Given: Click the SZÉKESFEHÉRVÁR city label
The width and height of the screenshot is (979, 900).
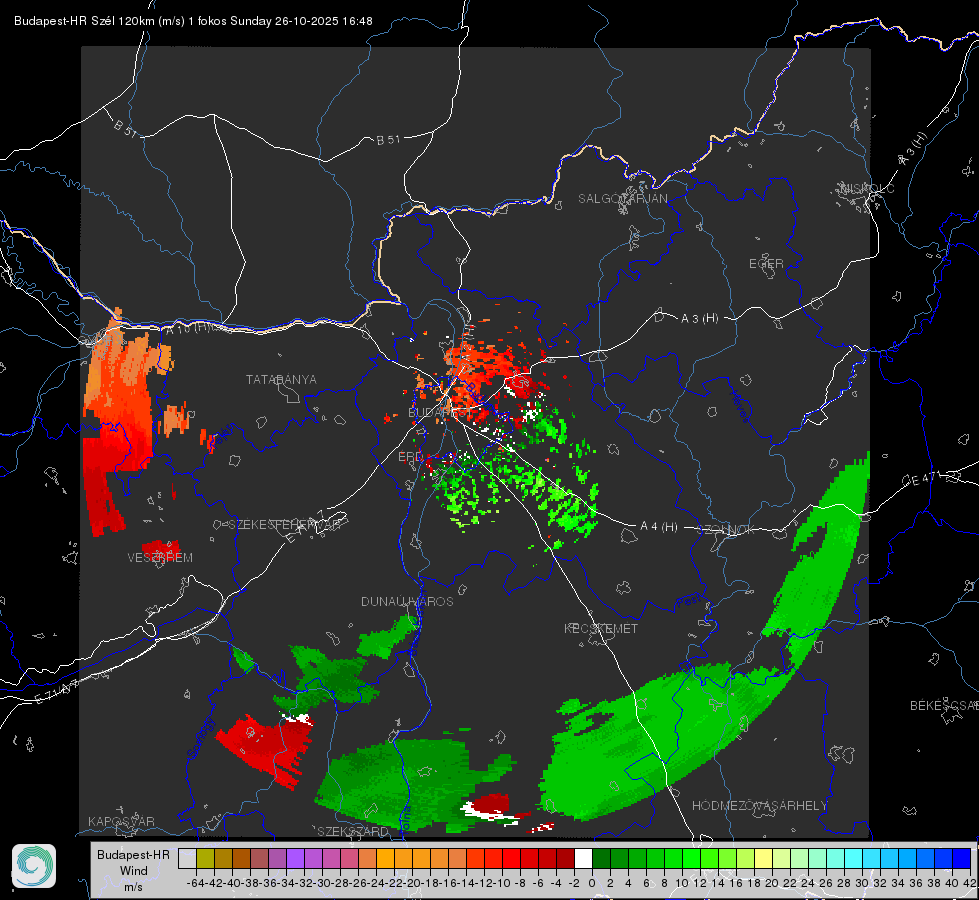Looking at the screenshot, I should [285, 525].
